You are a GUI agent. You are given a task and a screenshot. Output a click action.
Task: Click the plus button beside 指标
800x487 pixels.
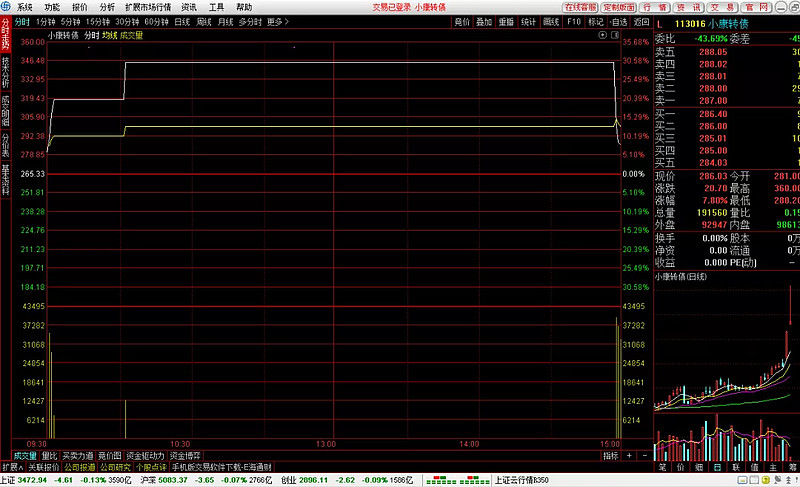(x=630, y=456)
